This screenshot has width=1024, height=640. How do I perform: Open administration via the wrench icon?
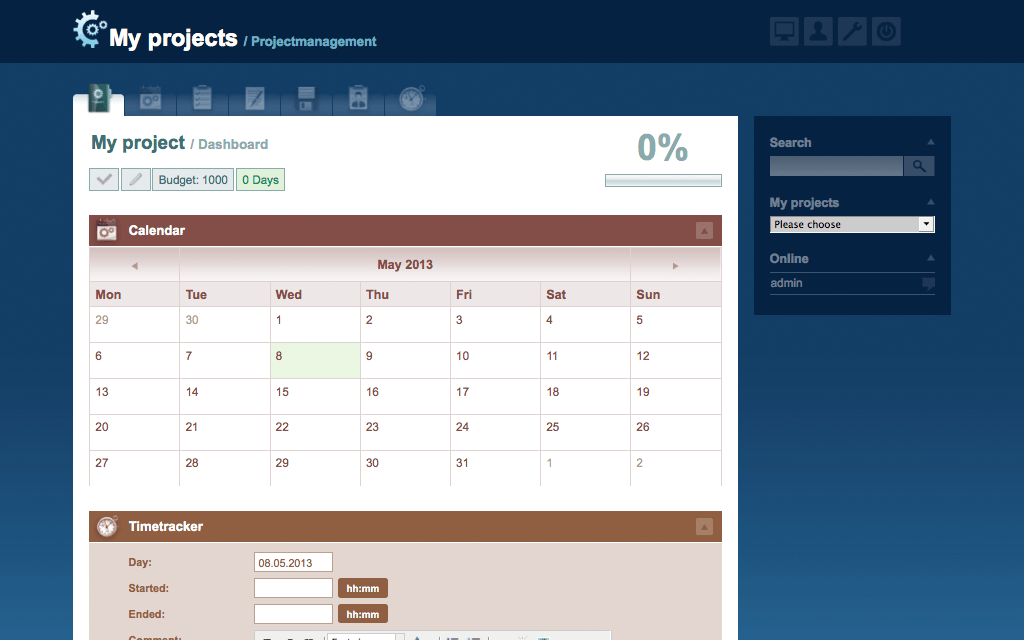(852, 32)
